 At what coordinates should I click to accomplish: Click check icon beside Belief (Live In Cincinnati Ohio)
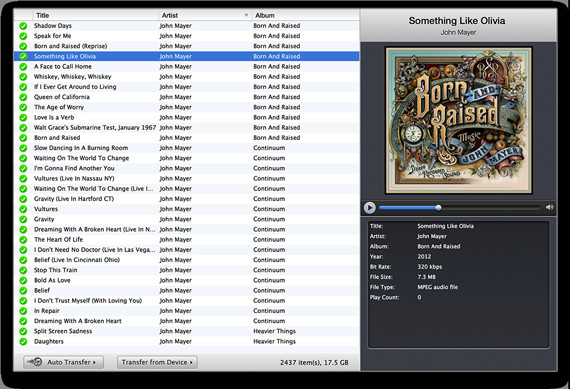(x=23, y=260)
